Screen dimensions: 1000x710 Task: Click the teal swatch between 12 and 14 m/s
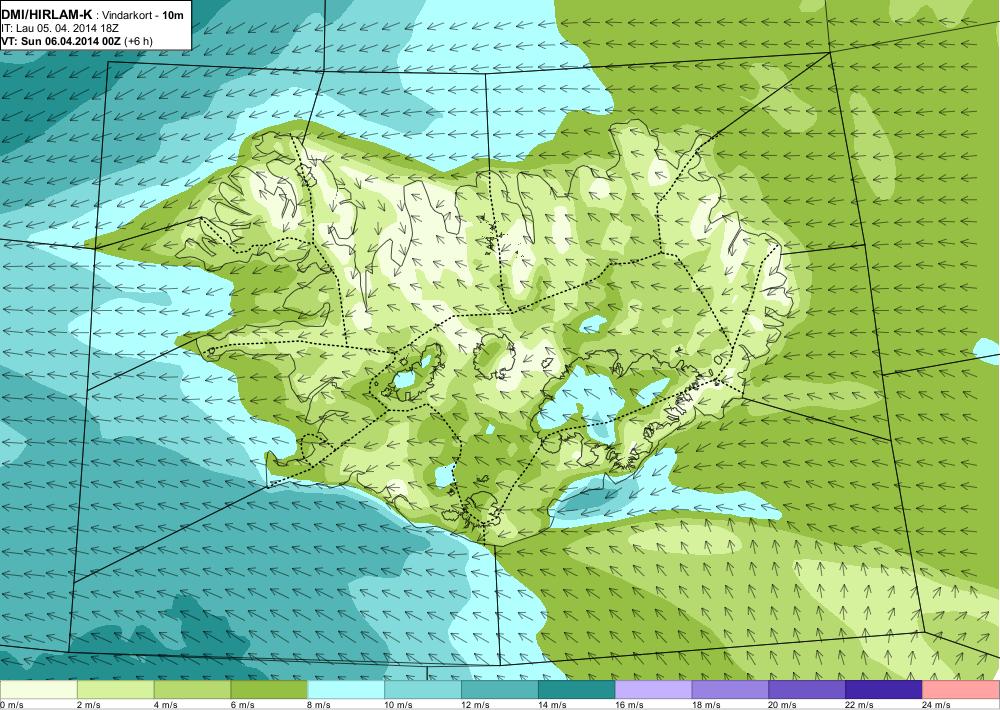tap(499, 690)
